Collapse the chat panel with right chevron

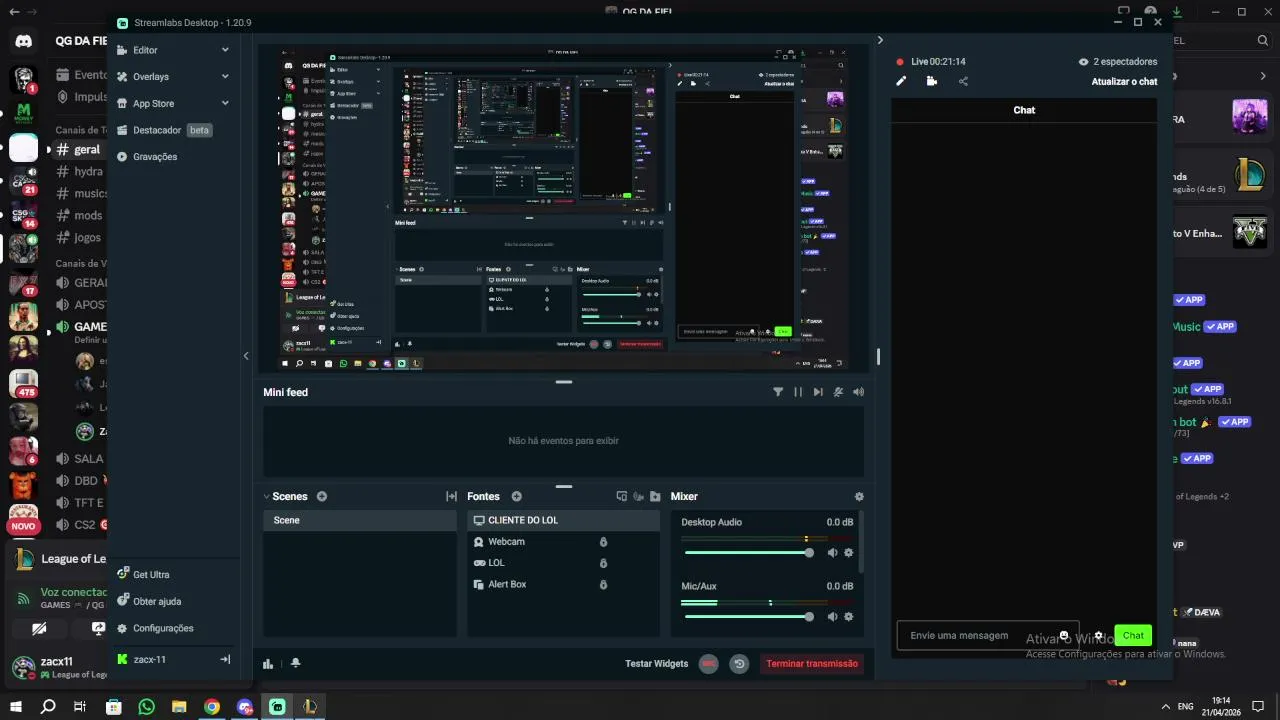[880, 40]
